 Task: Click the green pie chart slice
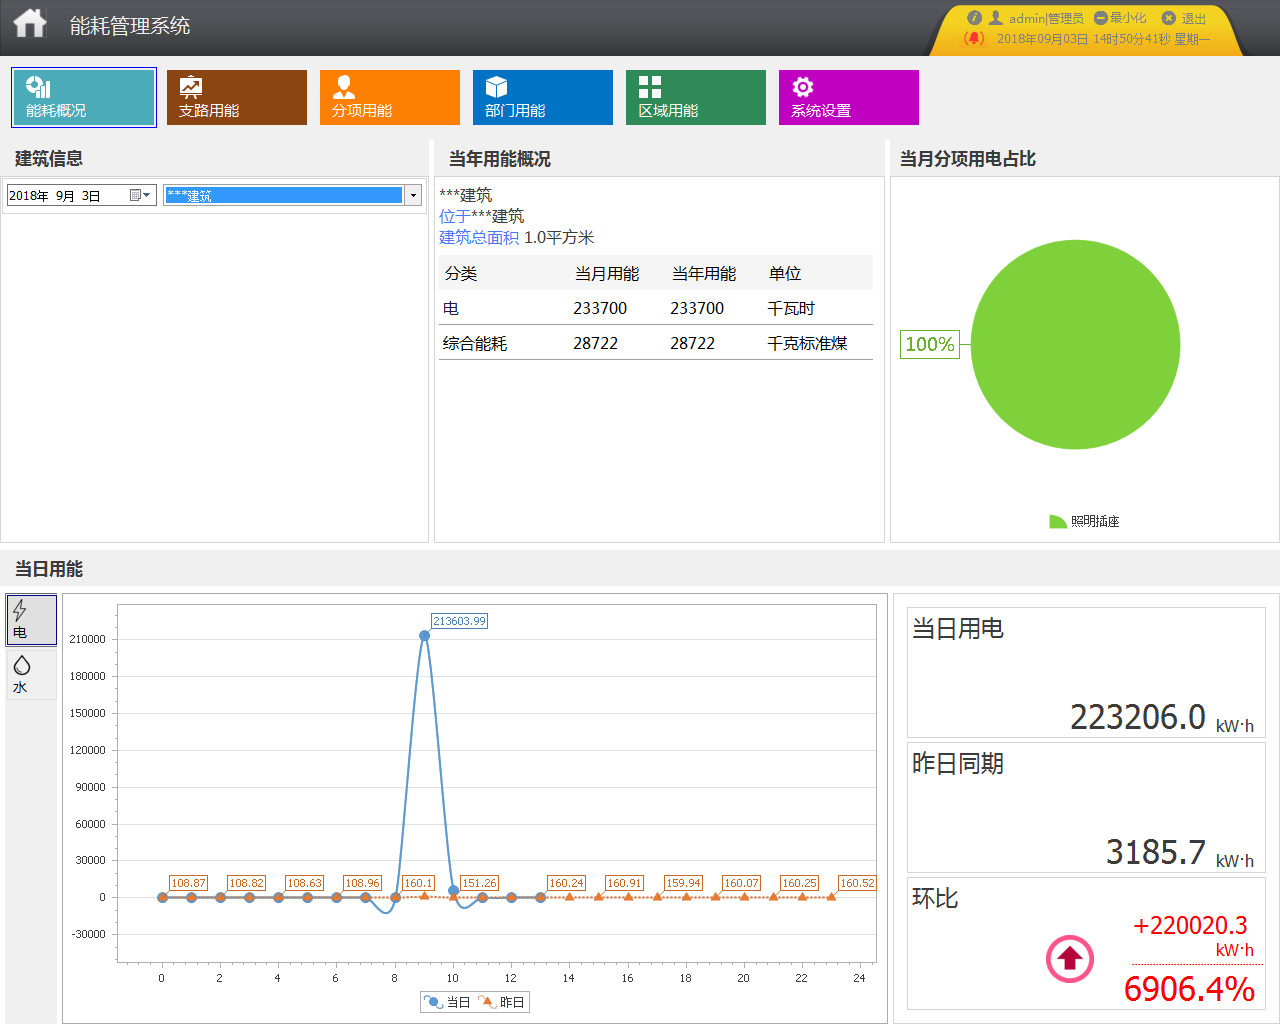(1075, 345)
